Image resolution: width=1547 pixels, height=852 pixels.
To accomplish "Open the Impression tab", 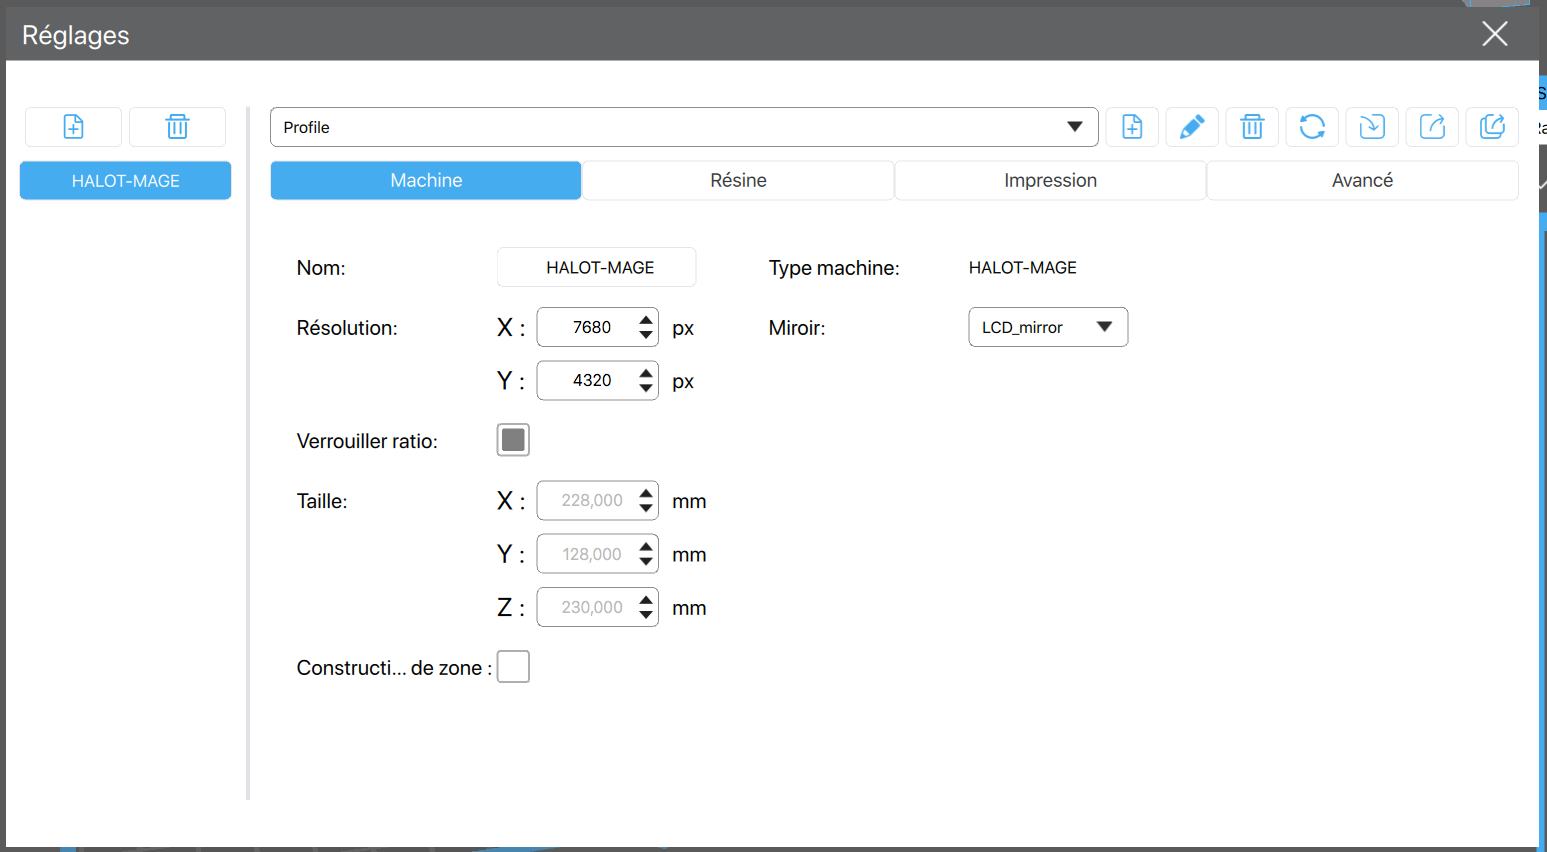I will pyautogui.click(x=1050, y=181).
